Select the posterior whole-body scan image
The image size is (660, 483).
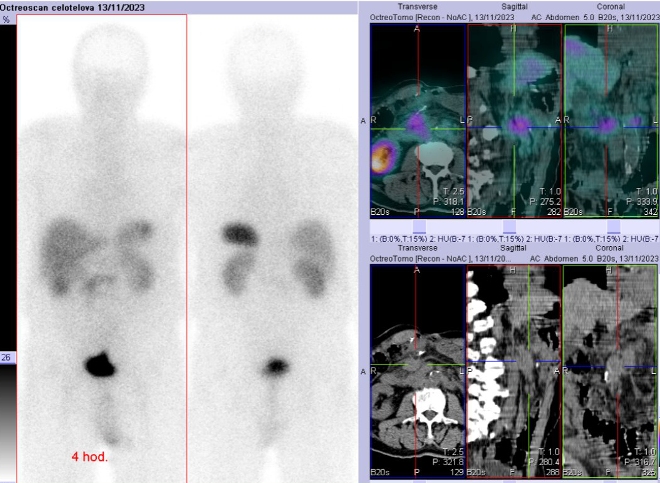[x=273, y=248]
